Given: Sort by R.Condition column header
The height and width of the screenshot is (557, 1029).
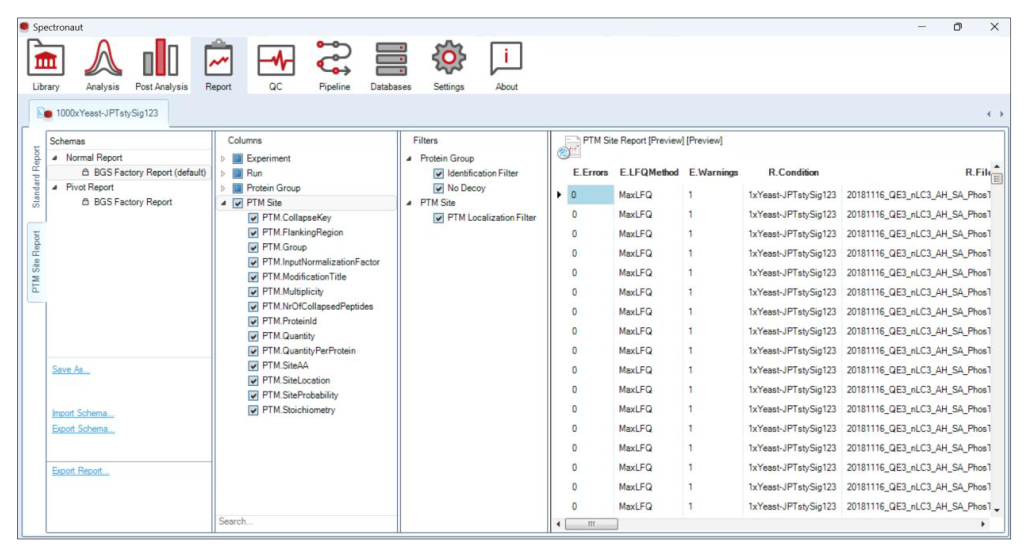Looking at the screenshot, I should [793, 173].
